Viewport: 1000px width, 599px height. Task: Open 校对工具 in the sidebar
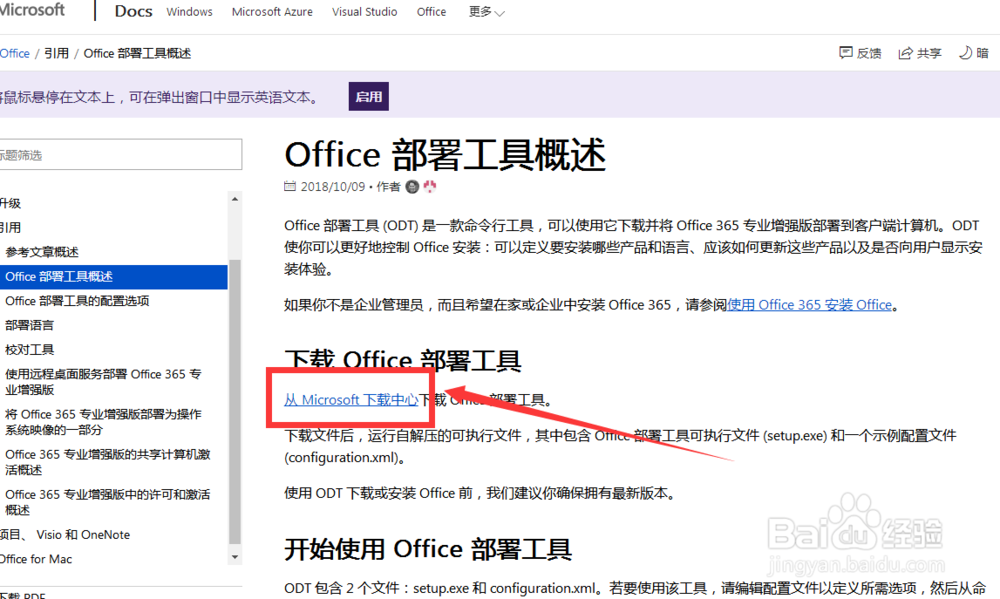29,350
